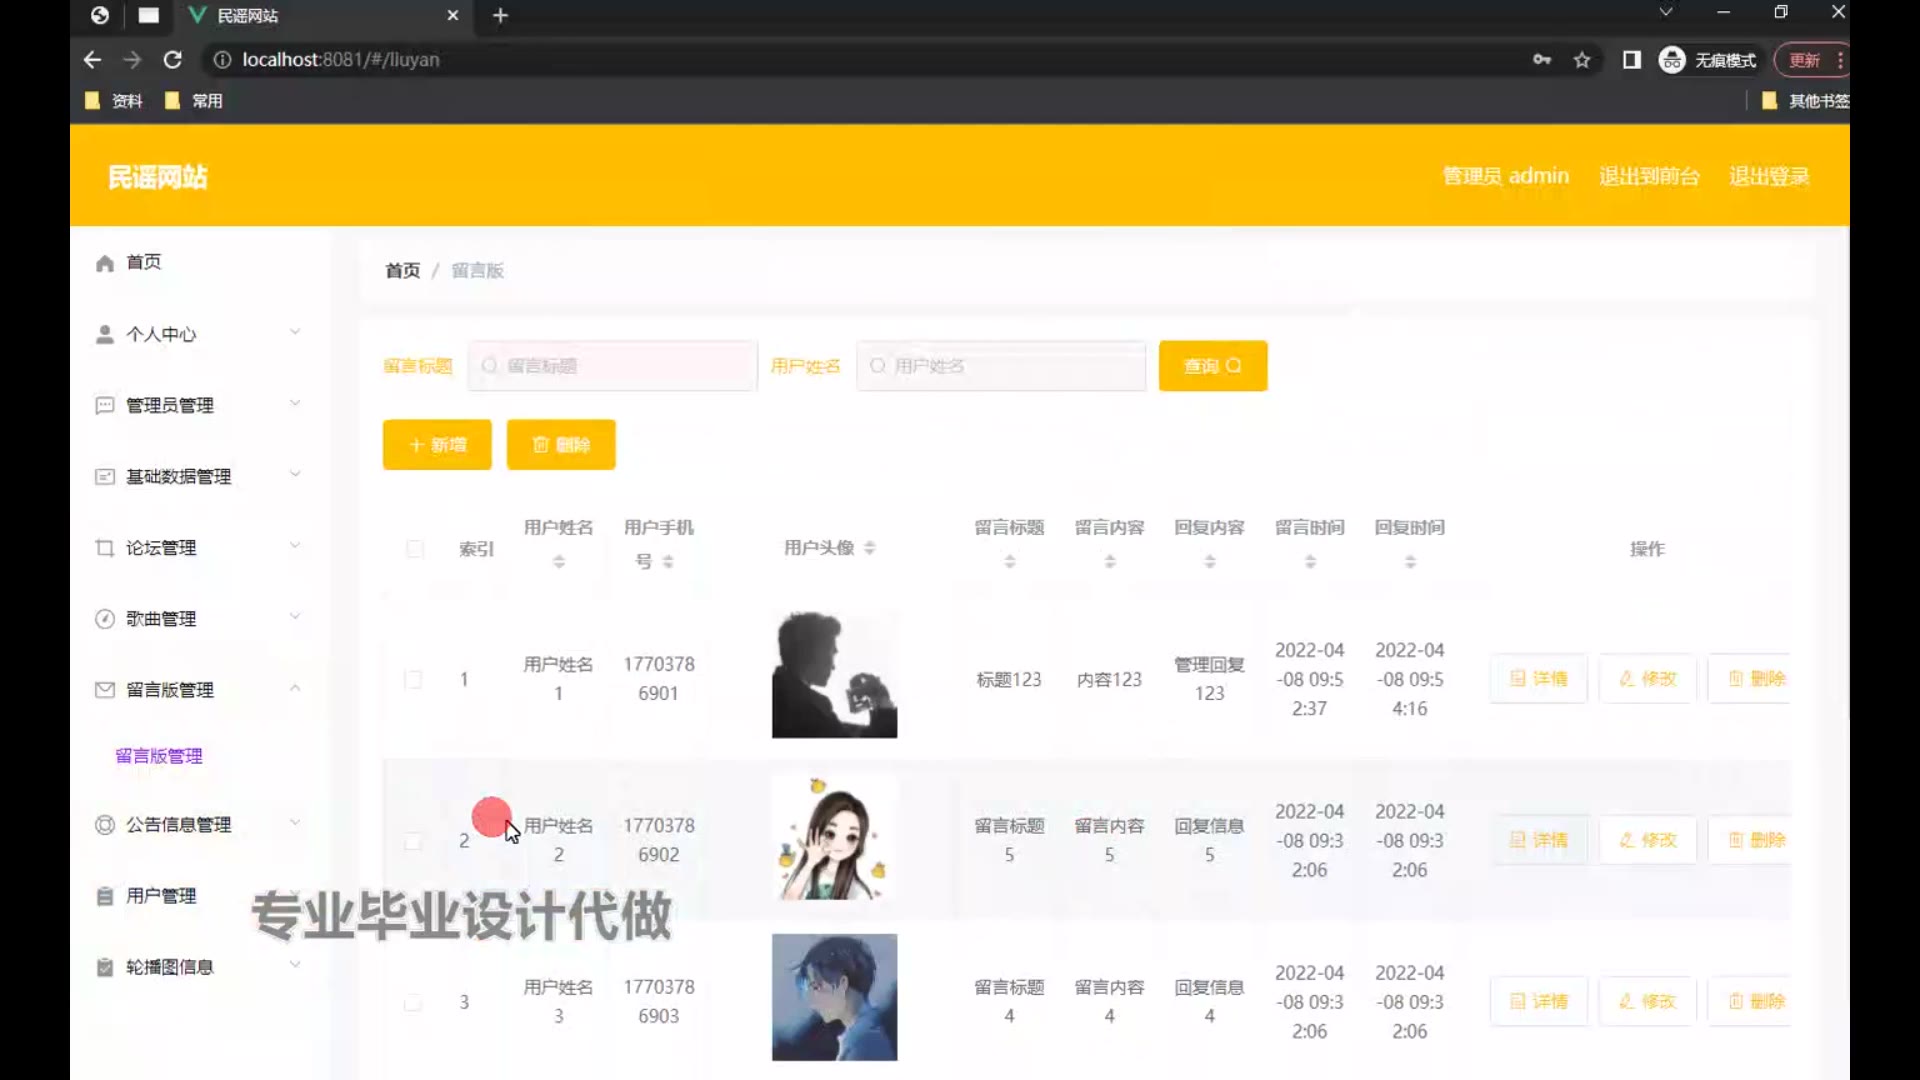1920x1080 pixels.
Task: Open the 留言版管理 submenu item
Action: [159, 756]
